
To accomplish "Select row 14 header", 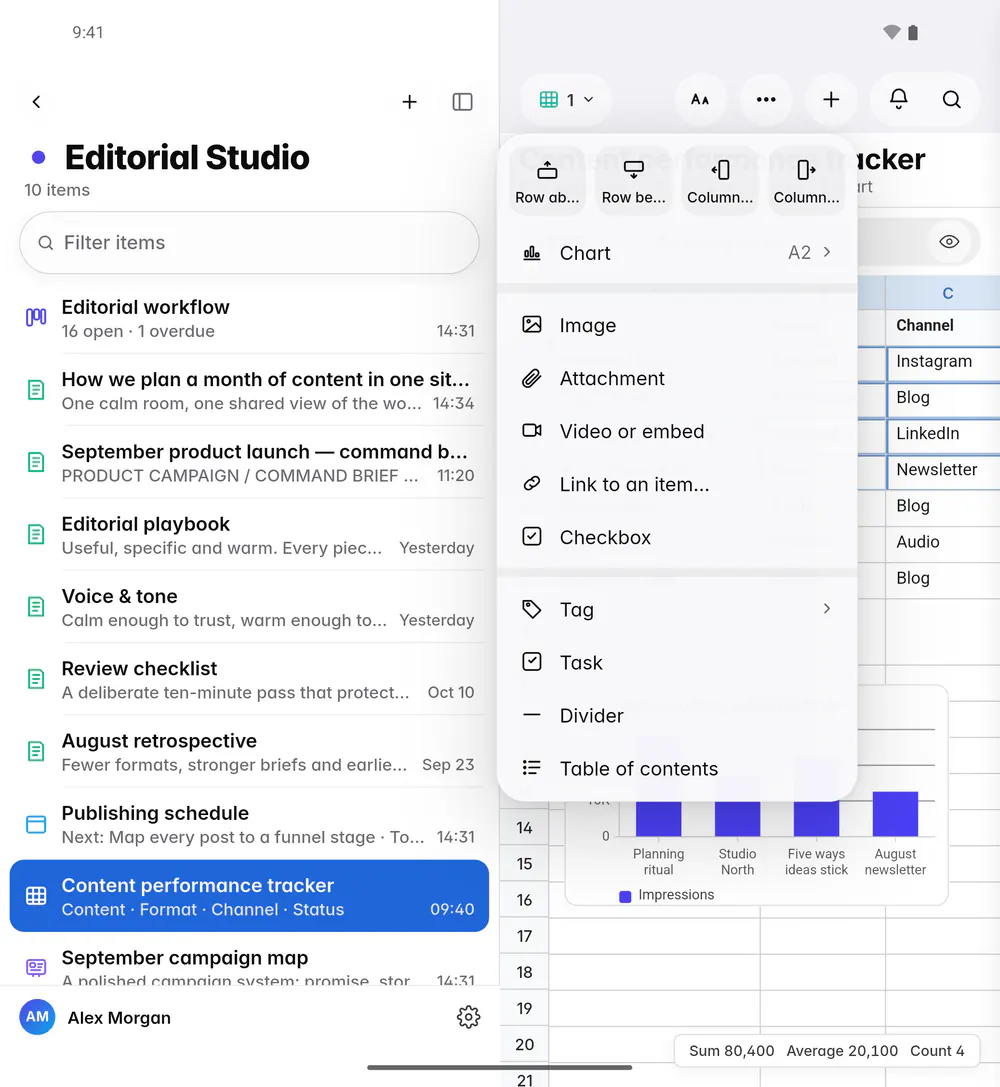I will (525, 828).
